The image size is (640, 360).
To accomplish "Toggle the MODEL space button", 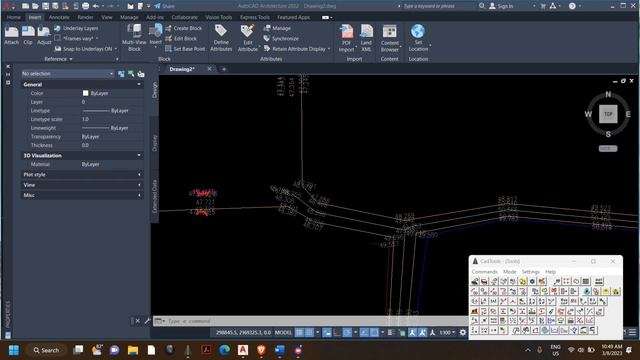I will click(x=283, y=333).
